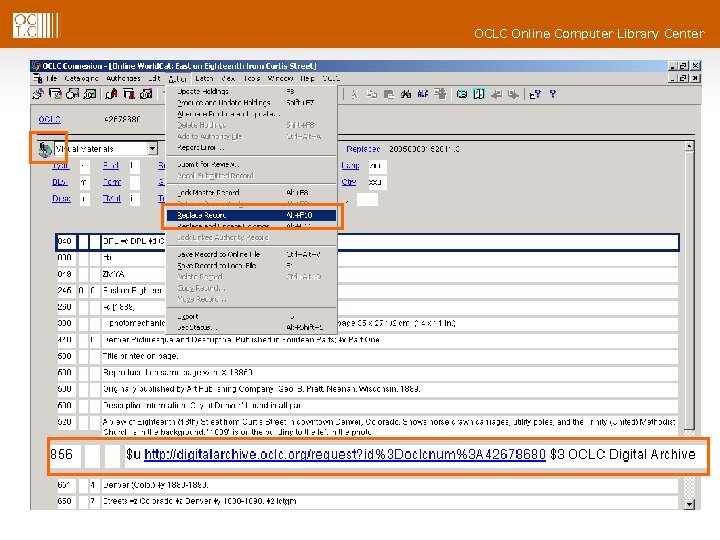
Task: Click the record scrollbar down arrow
Action: [689, 504]
